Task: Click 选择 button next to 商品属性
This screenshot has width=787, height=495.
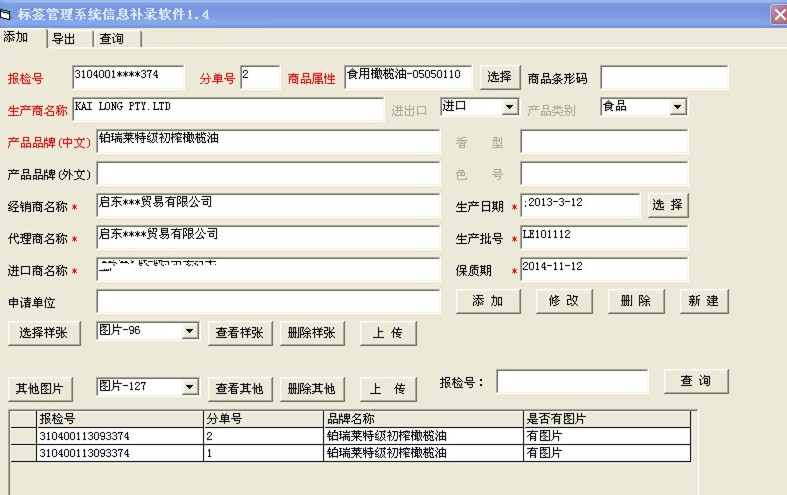Action: [500, 77]
